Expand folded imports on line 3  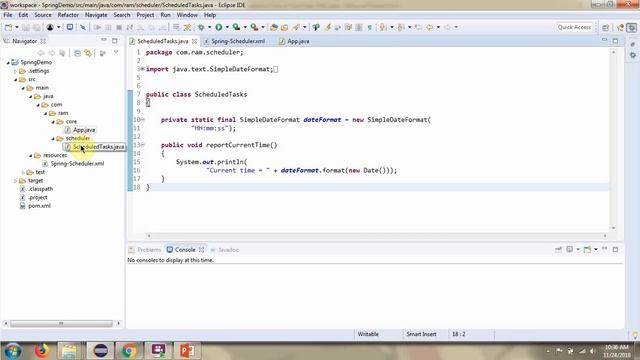pyautogui.click(x=142, y=69)
